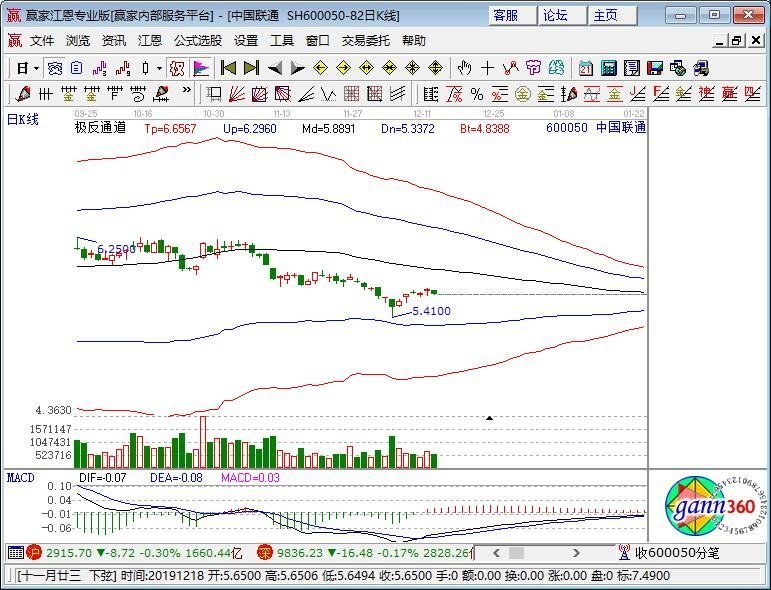
Task: Click the purple 节 solar-term icon
Action: click(534, 68)
